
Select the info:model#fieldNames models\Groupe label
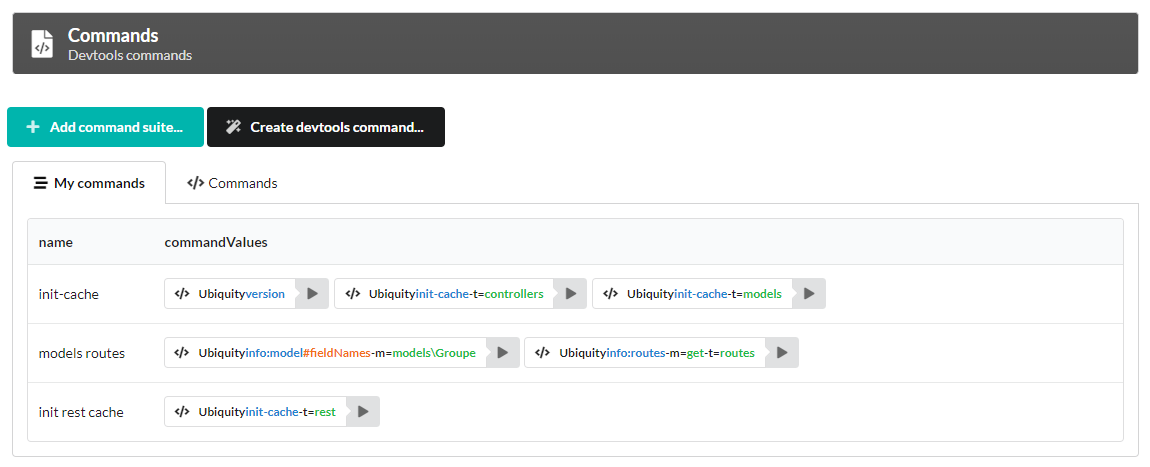point(337,353)
